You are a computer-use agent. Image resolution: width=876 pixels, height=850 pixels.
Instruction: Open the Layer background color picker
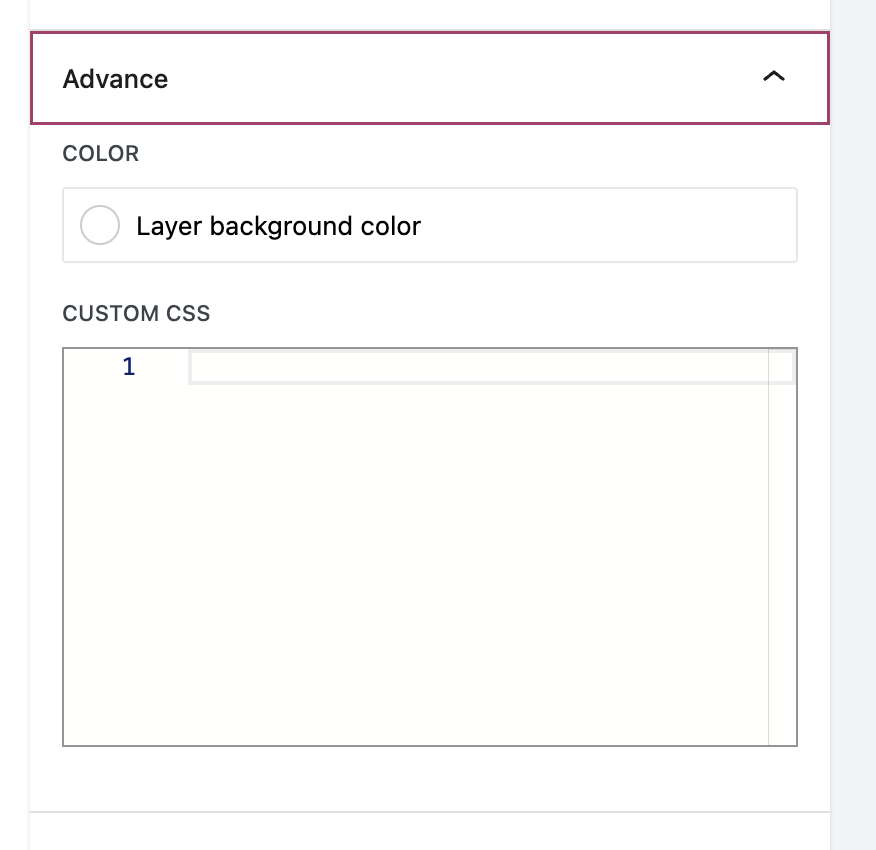point(99,225)
